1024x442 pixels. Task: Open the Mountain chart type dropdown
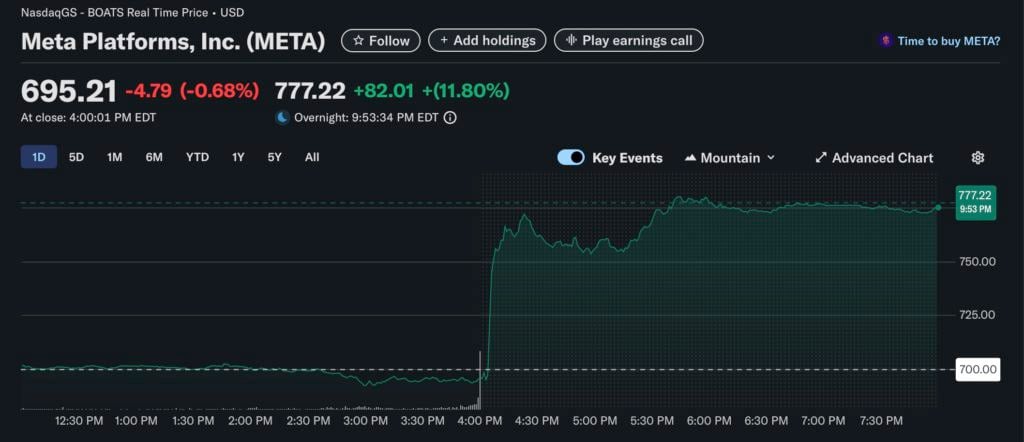(x=729, y=157)
